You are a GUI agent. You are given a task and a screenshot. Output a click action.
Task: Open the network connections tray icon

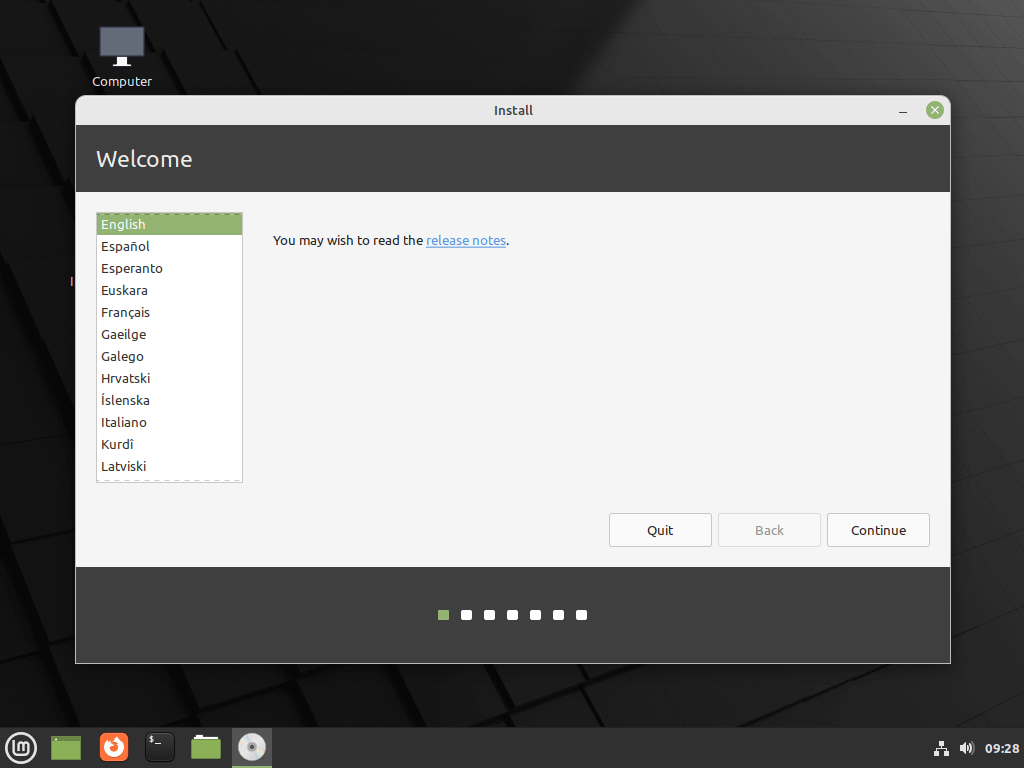(941, 748)
